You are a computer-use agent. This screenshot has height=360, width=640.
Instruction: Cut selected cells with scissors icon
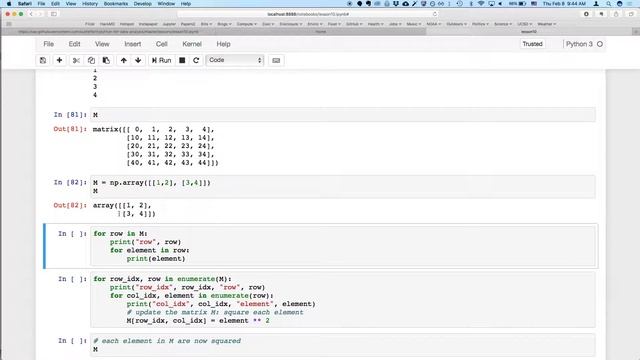tap(76, 60)
